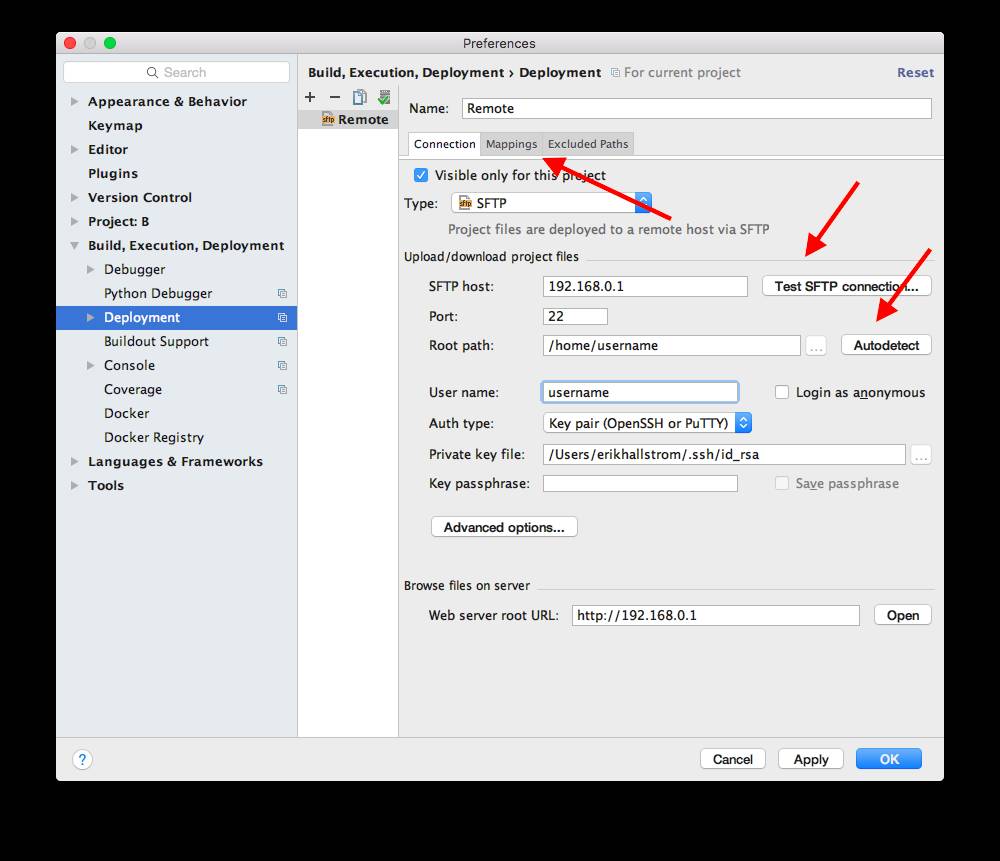Expand the Tools section

[x=75, y=485]
